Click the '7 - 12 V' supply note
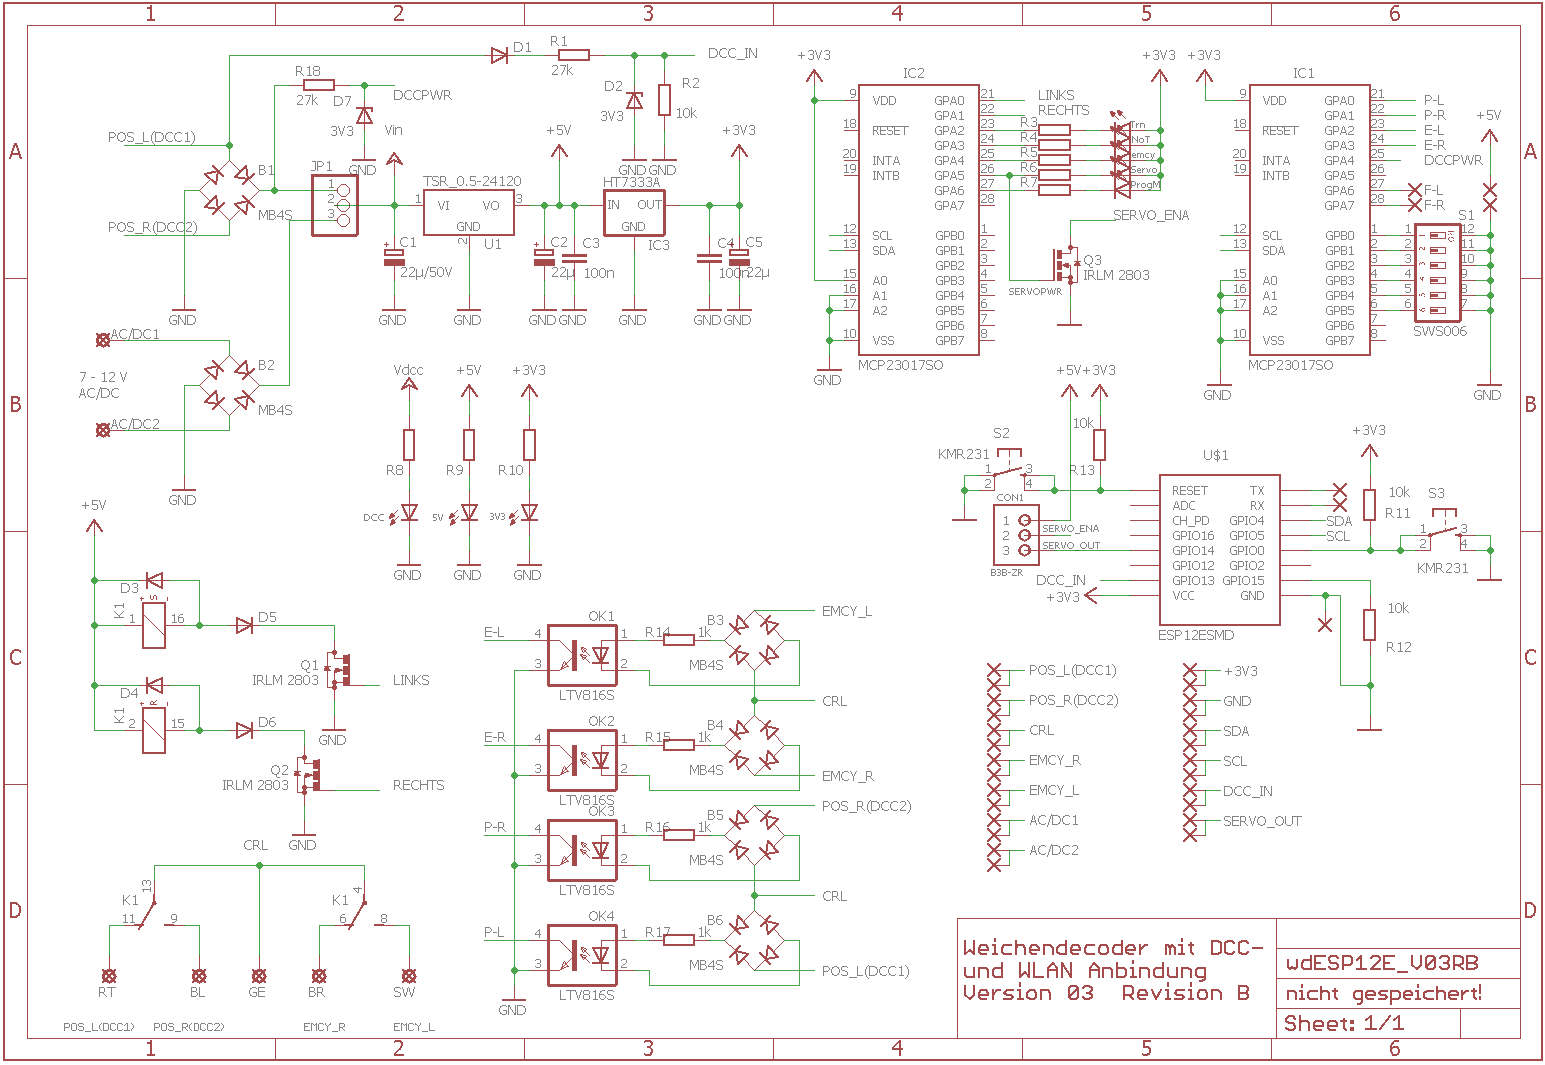 pos(103,377)
